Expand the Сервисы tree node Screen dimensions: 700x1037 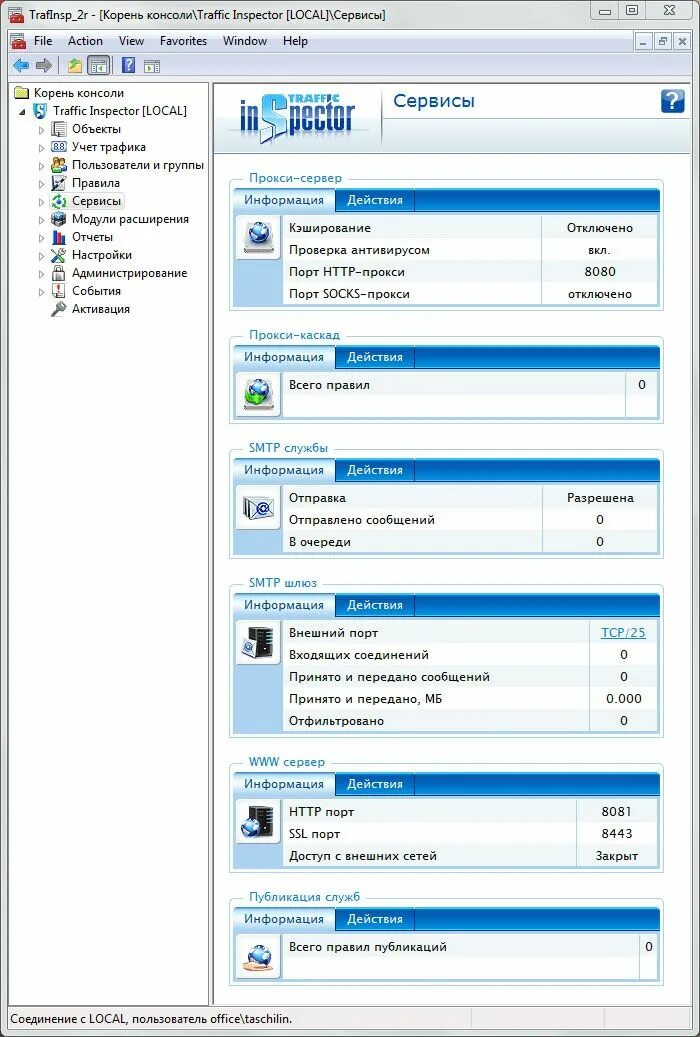[x=41, y=202]
